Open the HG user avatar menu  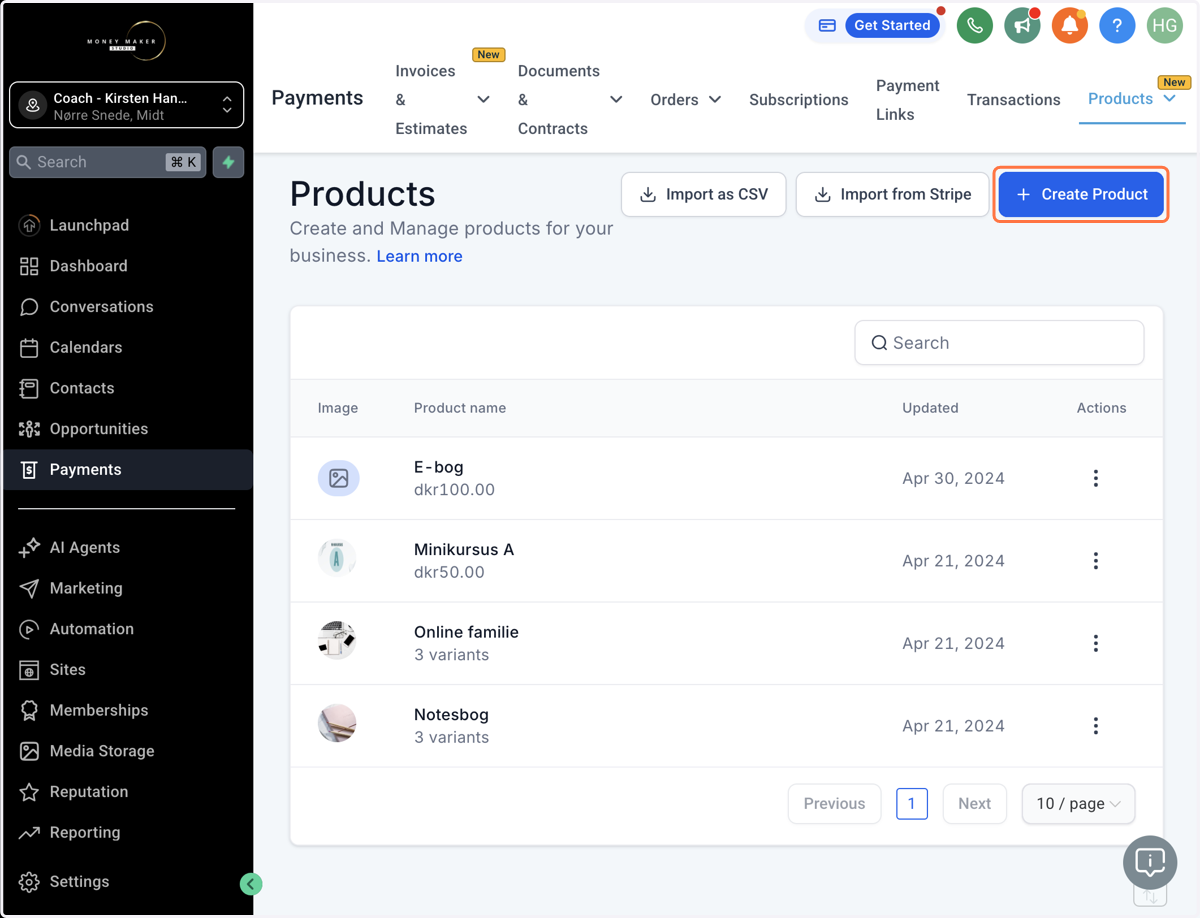(x=1165, y=25)
